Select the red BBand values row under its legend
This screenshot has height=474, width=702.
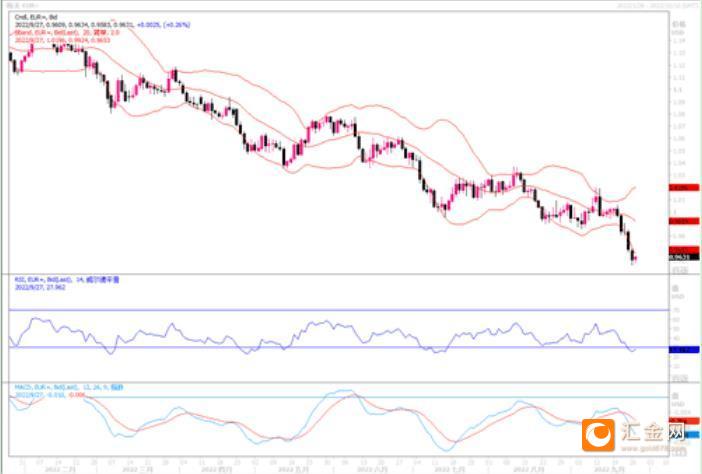click(x=62, y=40)
